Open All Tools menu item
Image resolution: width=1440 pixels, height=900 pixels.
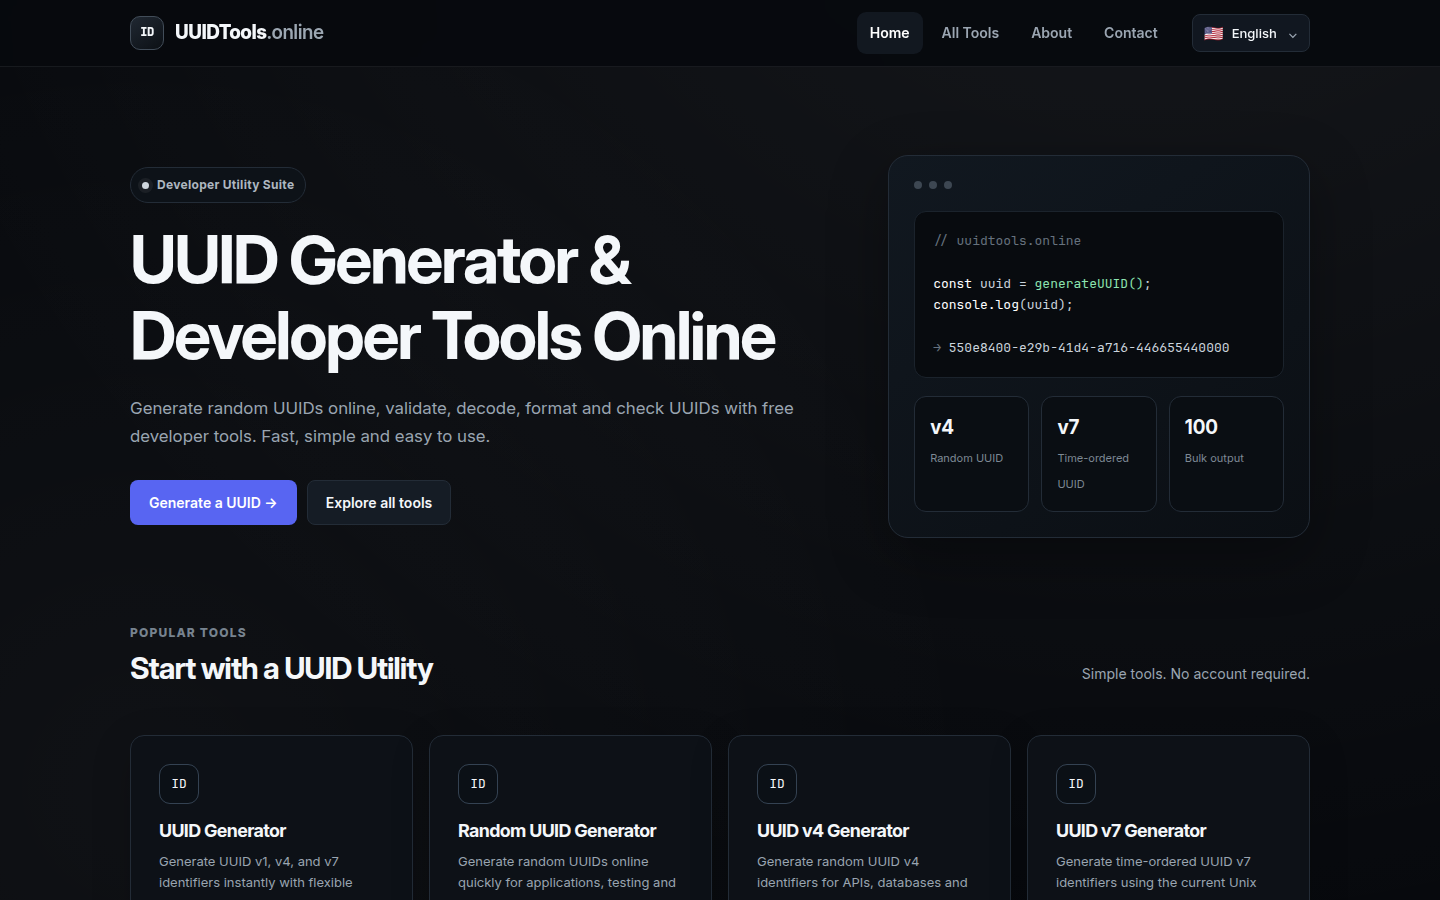click(x=970, y=33)
